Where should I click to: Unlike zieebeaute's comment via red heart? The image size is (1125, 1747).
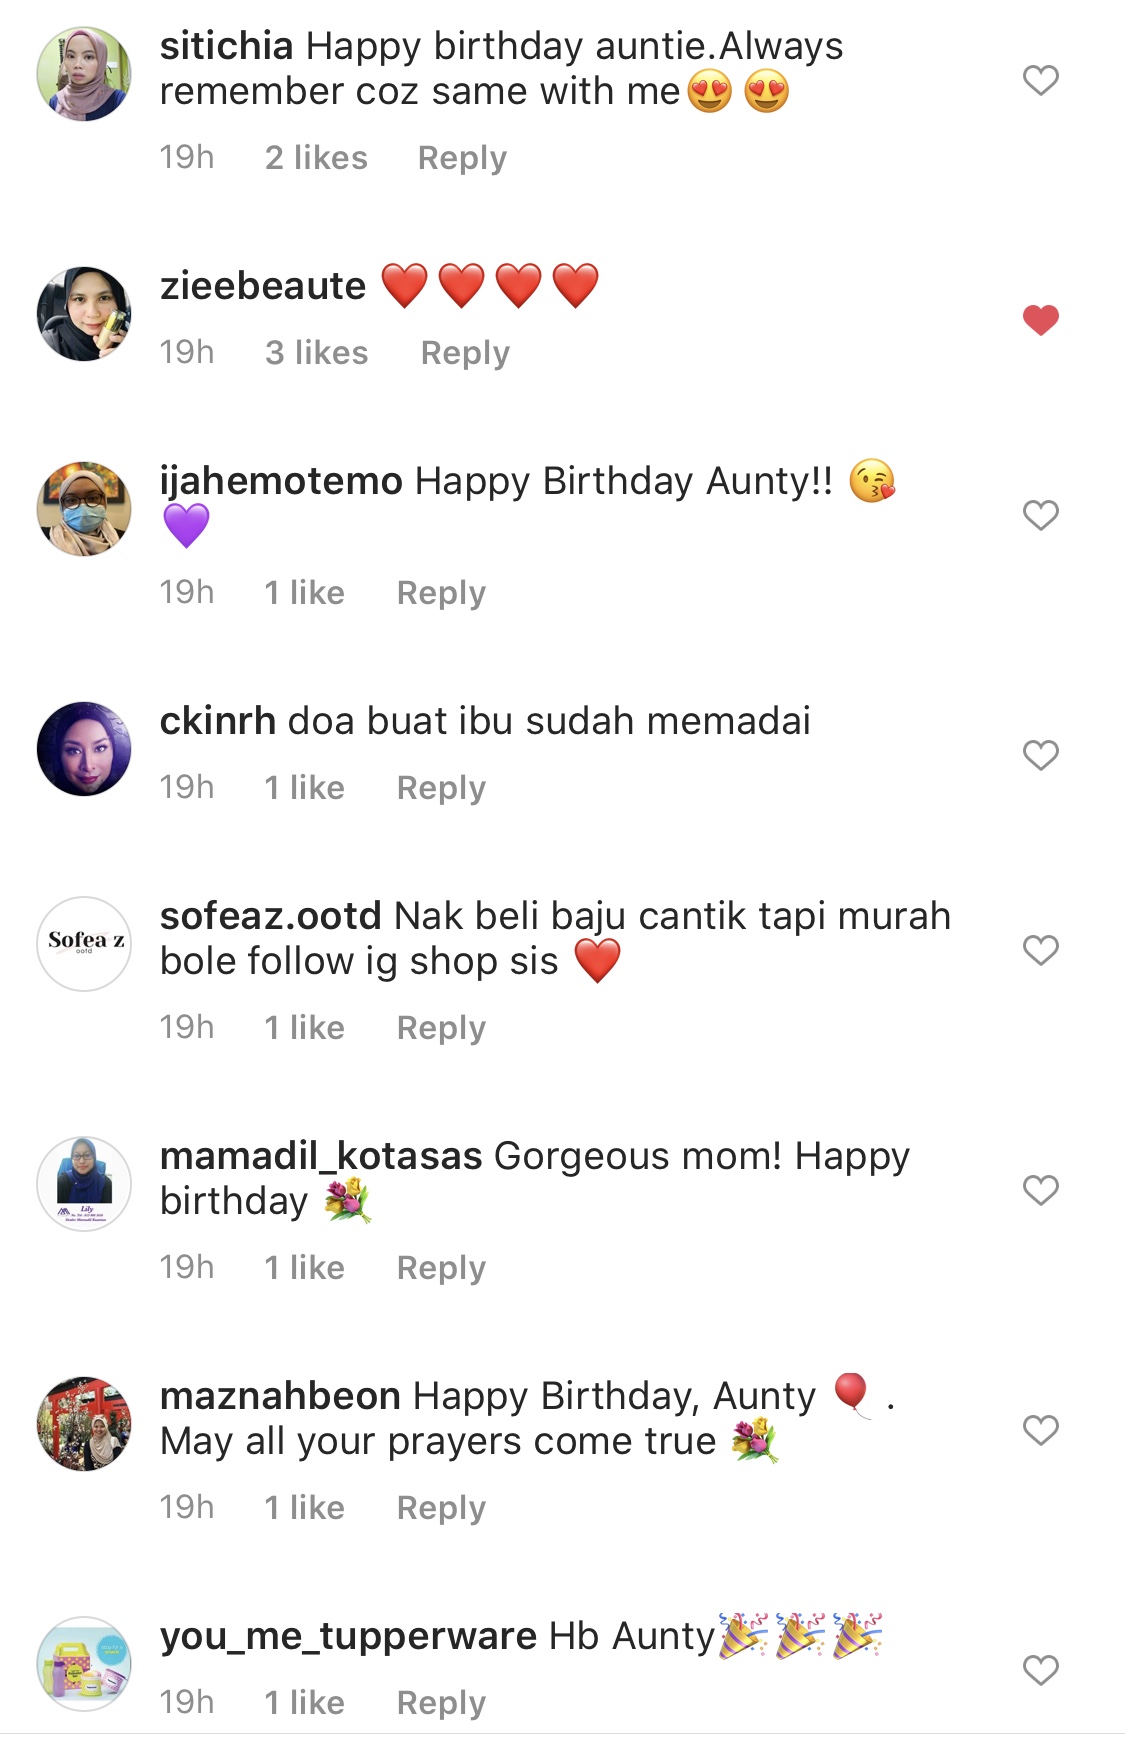click(x=1040, y=320)
